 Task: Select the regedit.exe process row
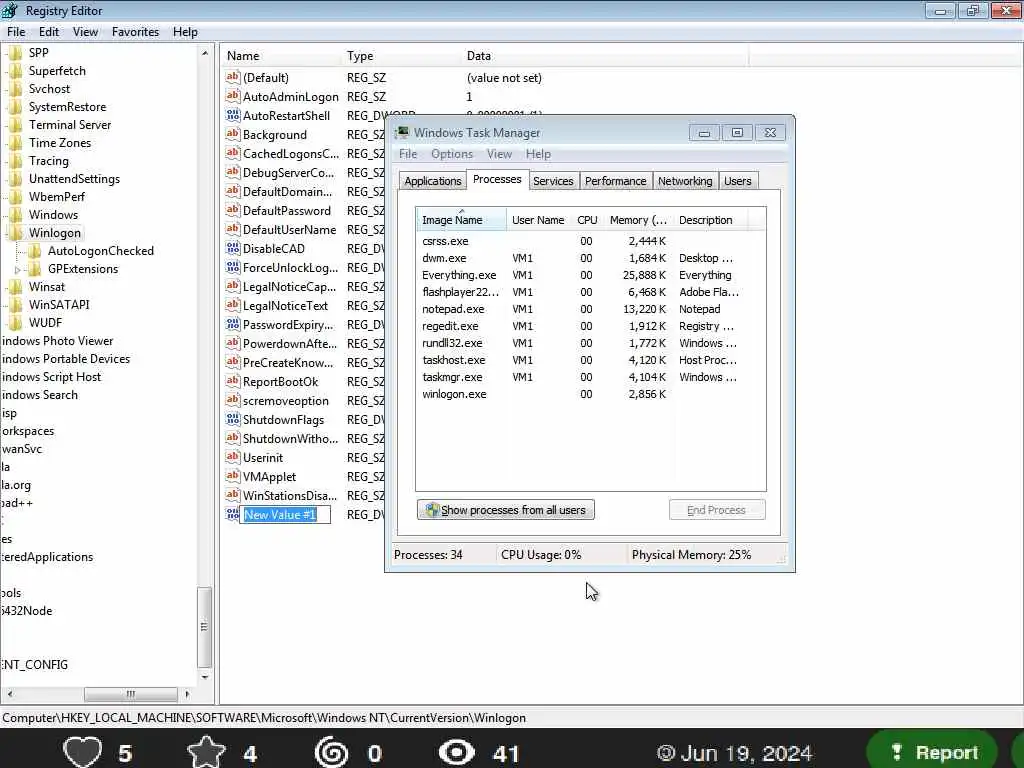(x=590, y=326)
